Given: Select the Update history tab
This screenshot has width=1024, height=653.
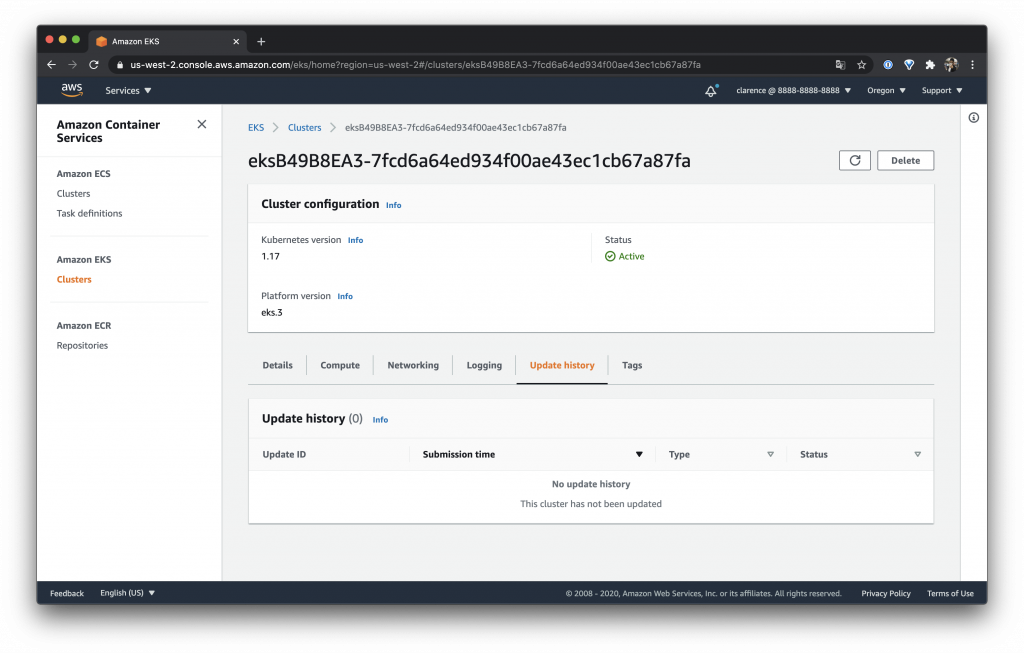Looking at the screenshot, I should click(562, 365).
